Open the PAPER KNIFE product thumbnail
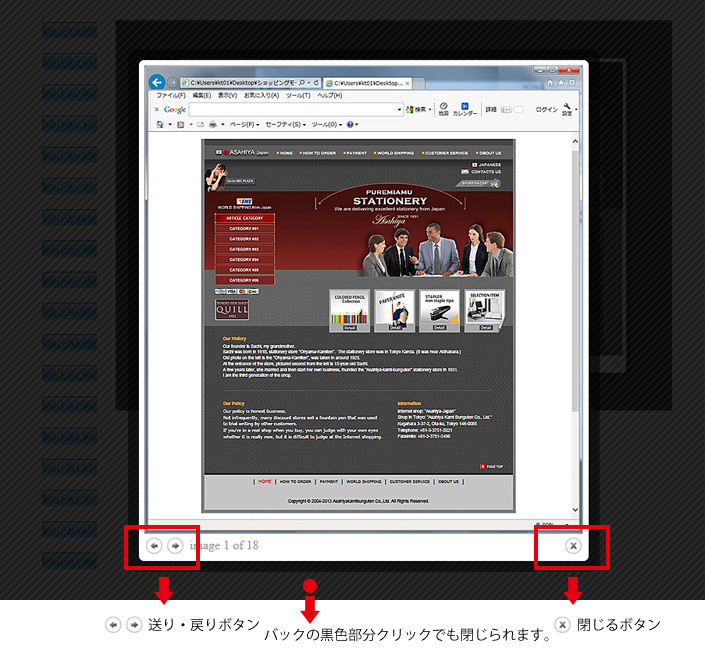The height and width of the screenshot is (650, 705). pyautogui.click(x=394, y=311)
